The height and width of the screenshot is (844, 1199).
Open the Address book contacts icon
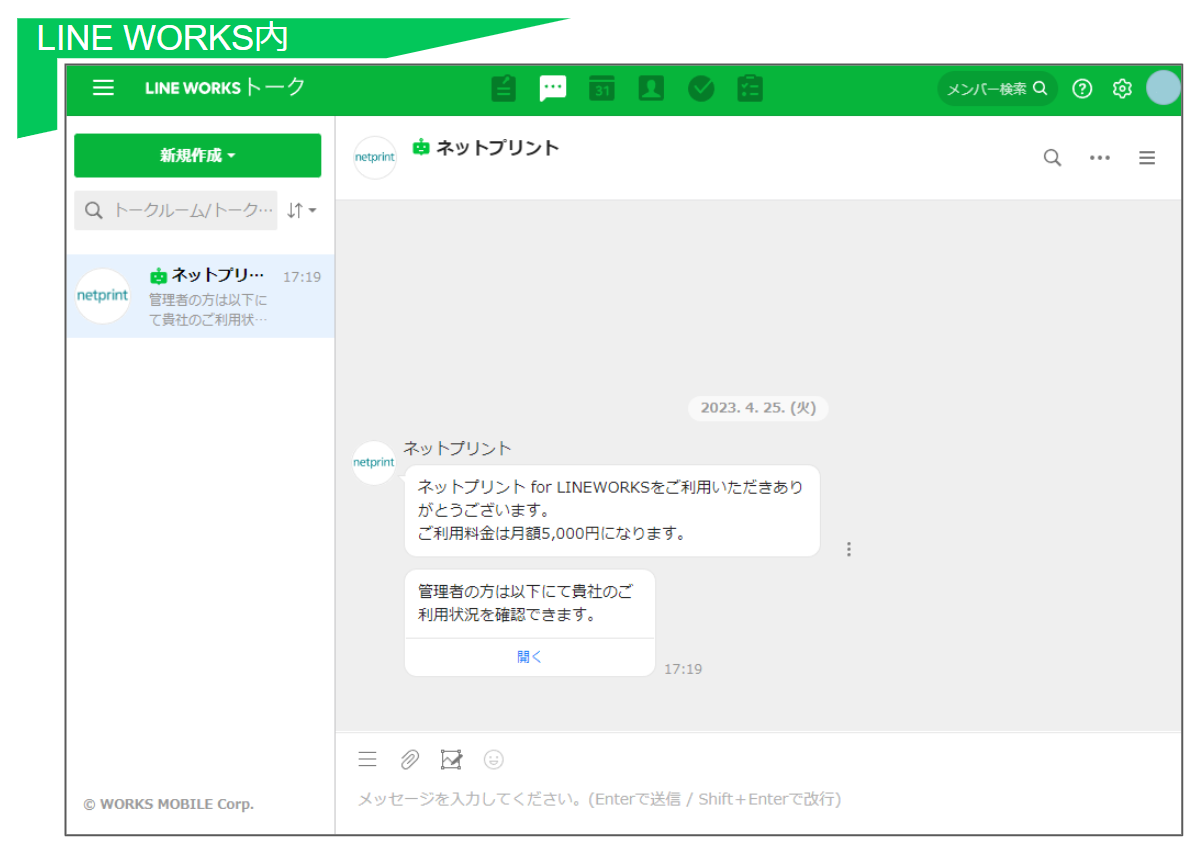[651, 89]
